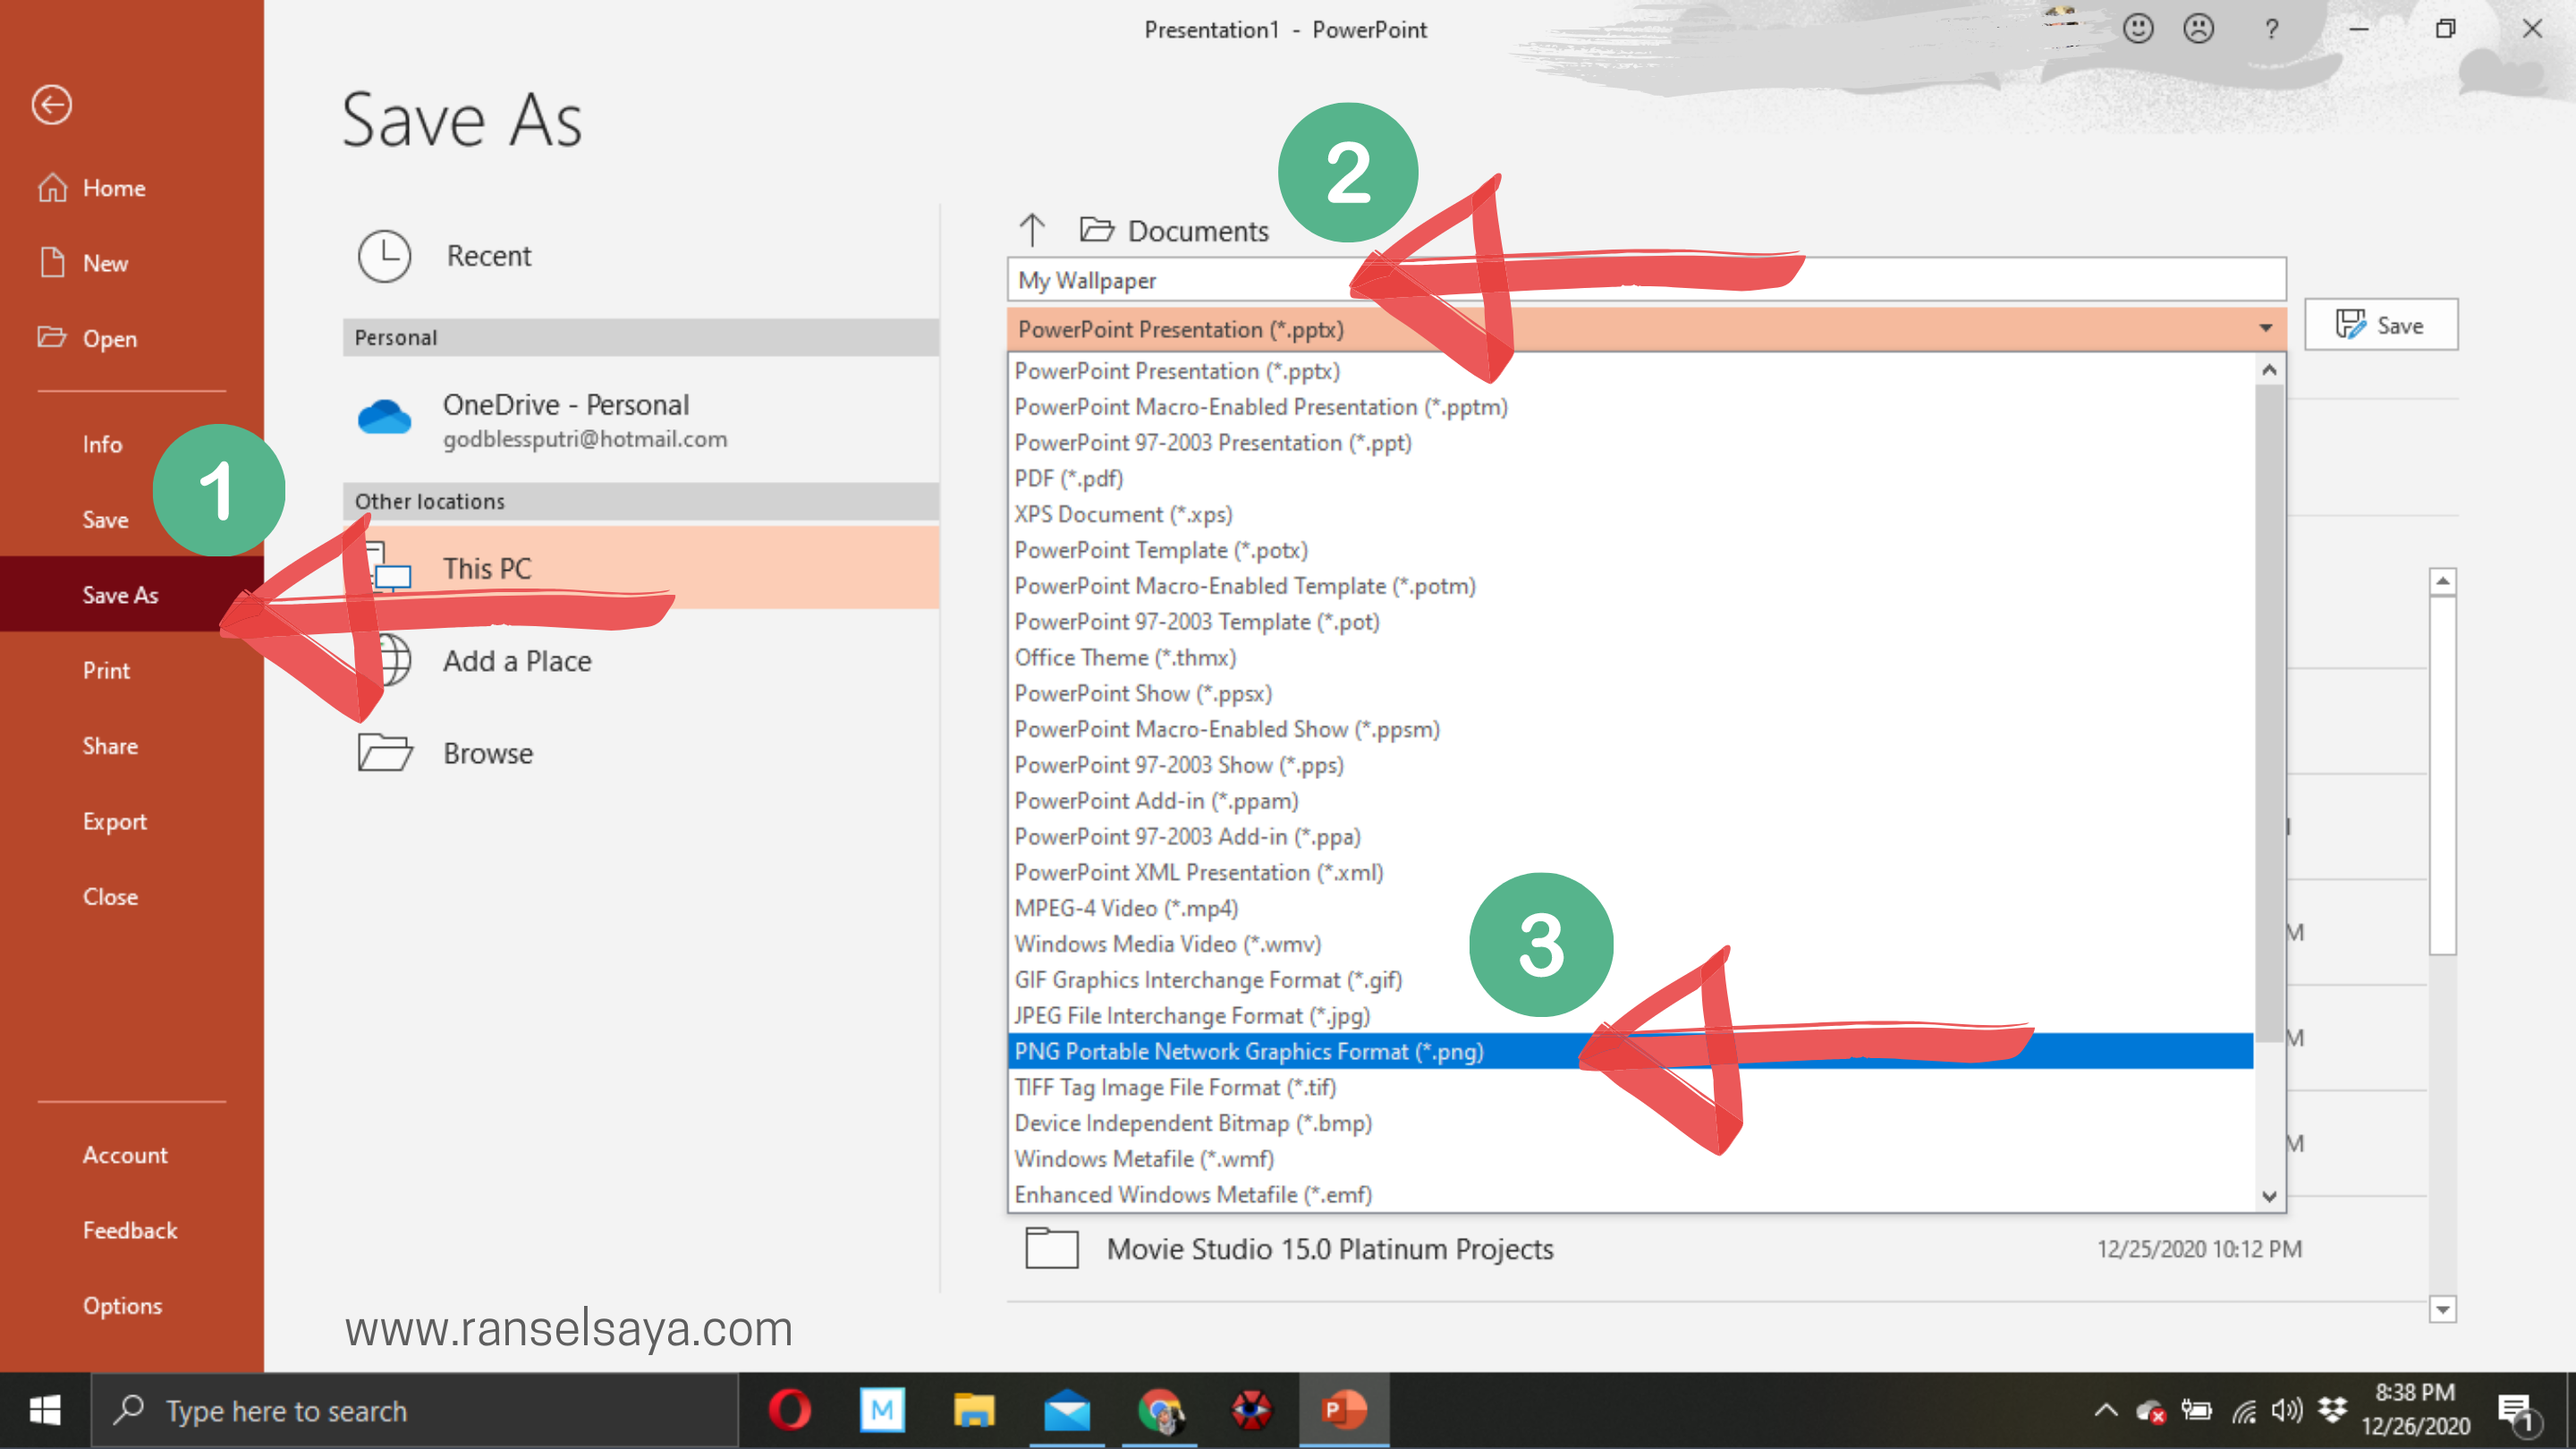Click the OneDrive cloud icon
Screen dimensions: 2576x1449
[x=384, y=417]
